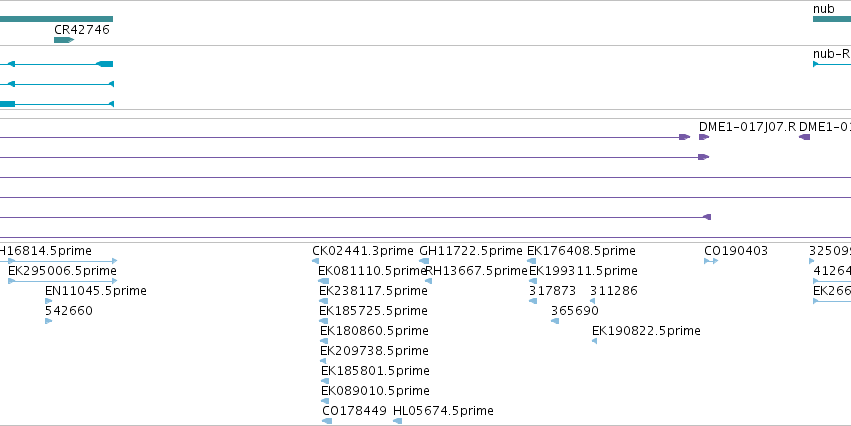Select the 317873 arrow glyph
The image size is (851, 426).
[533, 301]
